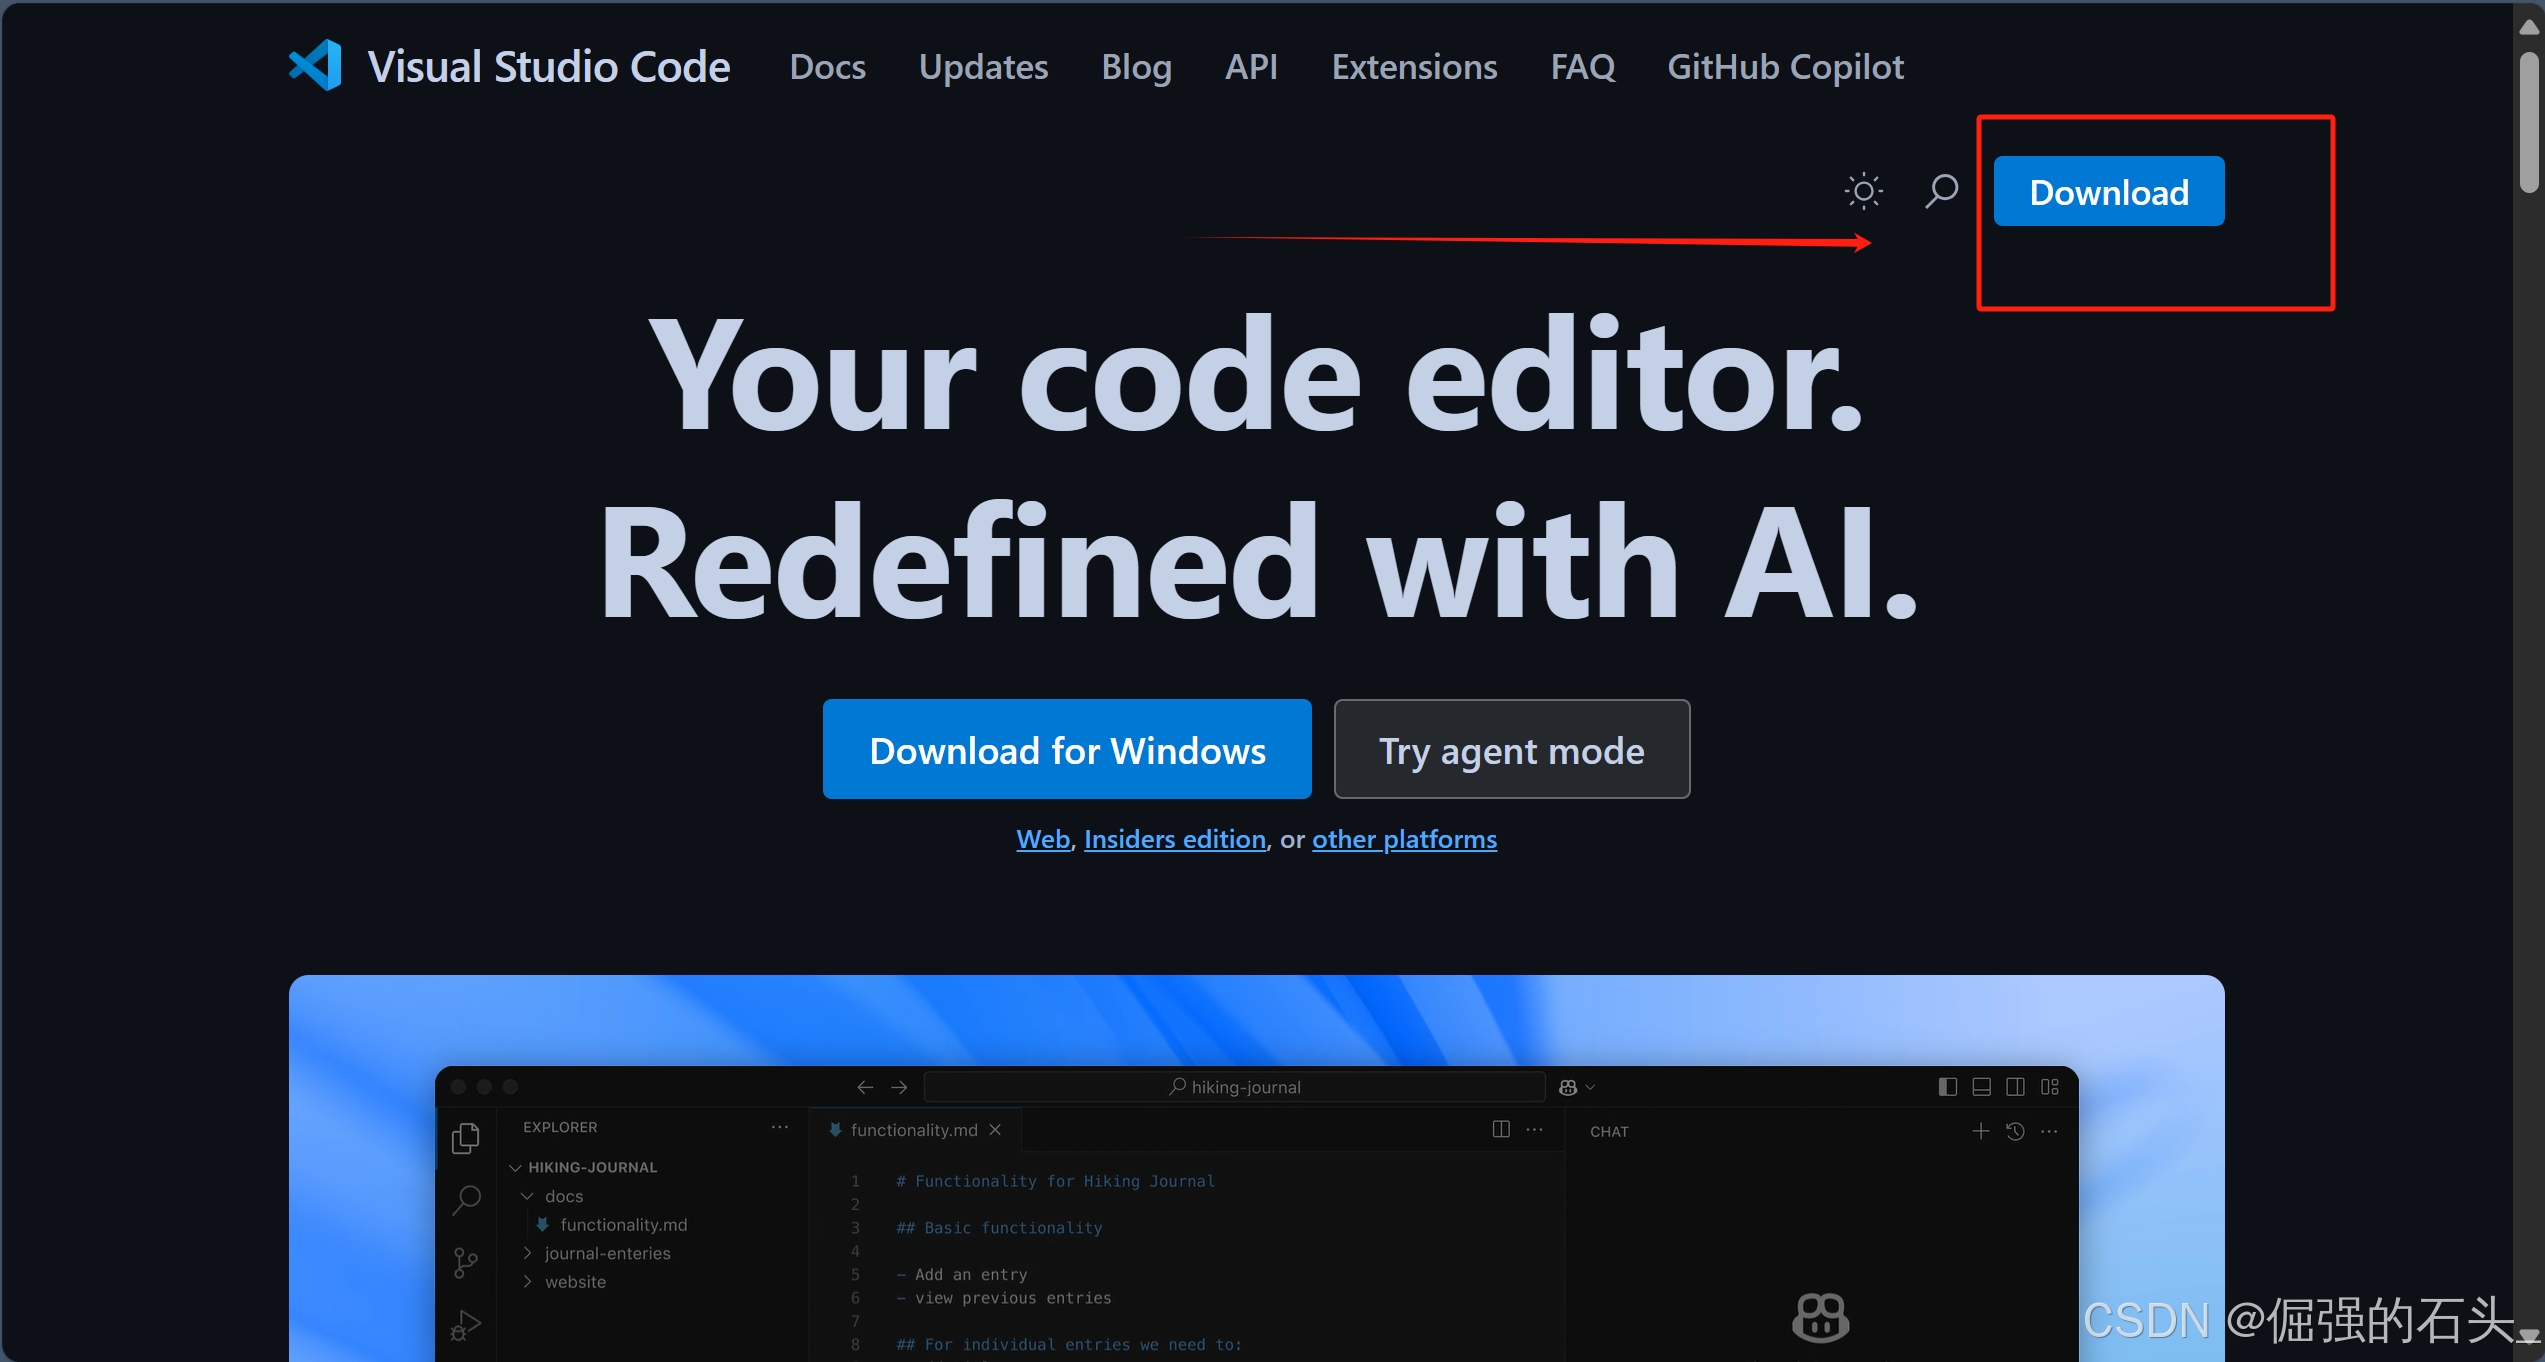Open the Search icon in the editor activity bar
Viewport: 2545px width, 1362px height.
click(x=466, y=1199)
